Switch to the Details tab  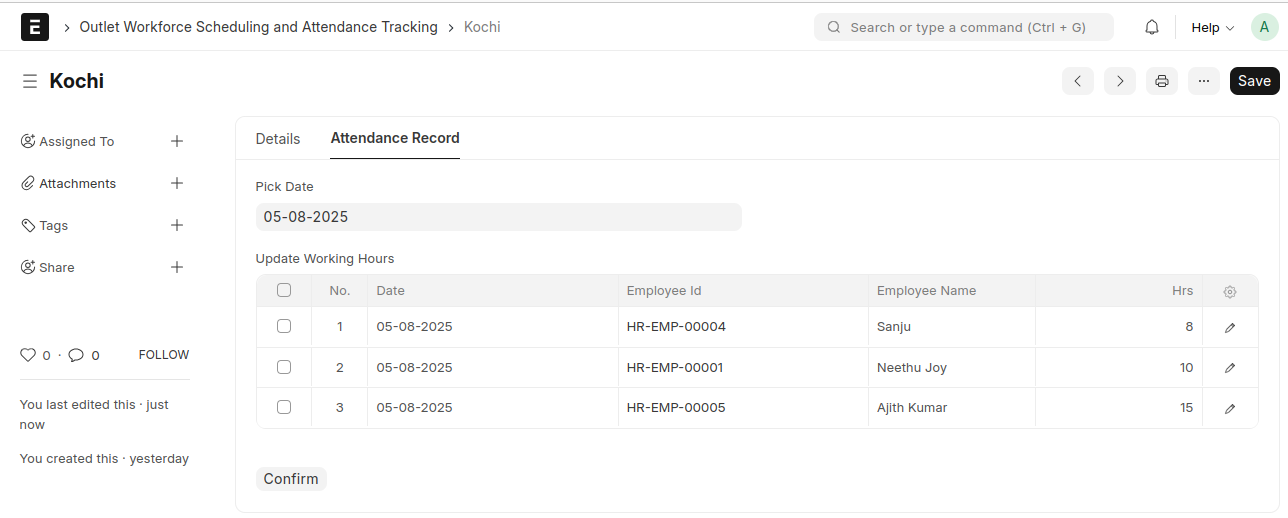click(278, 138)
